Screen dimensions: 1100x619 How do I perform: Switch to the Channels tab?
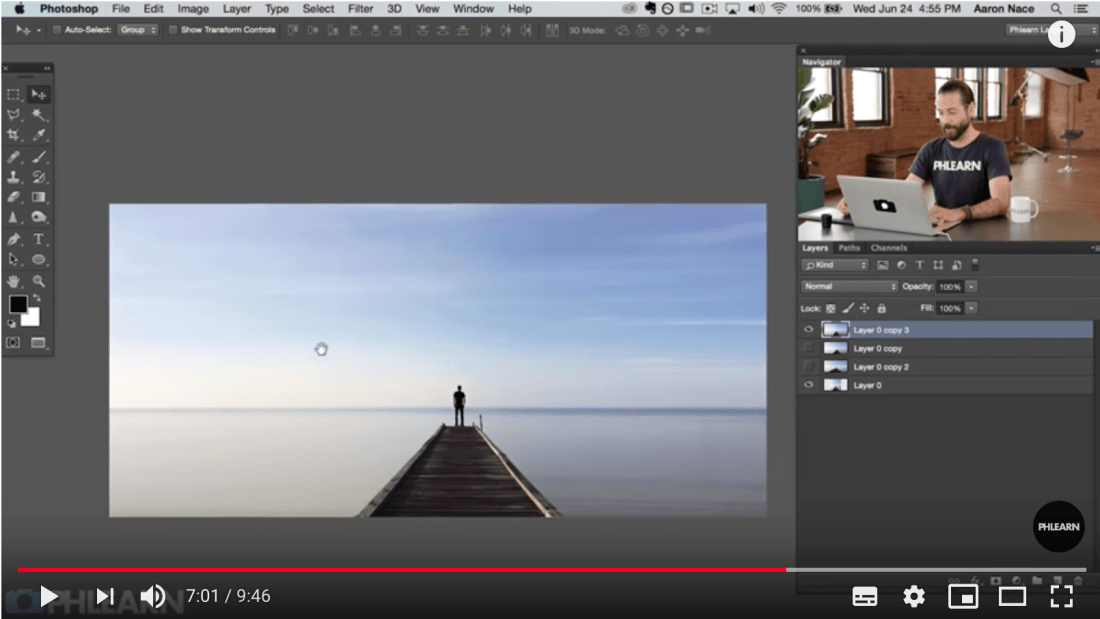888,248
